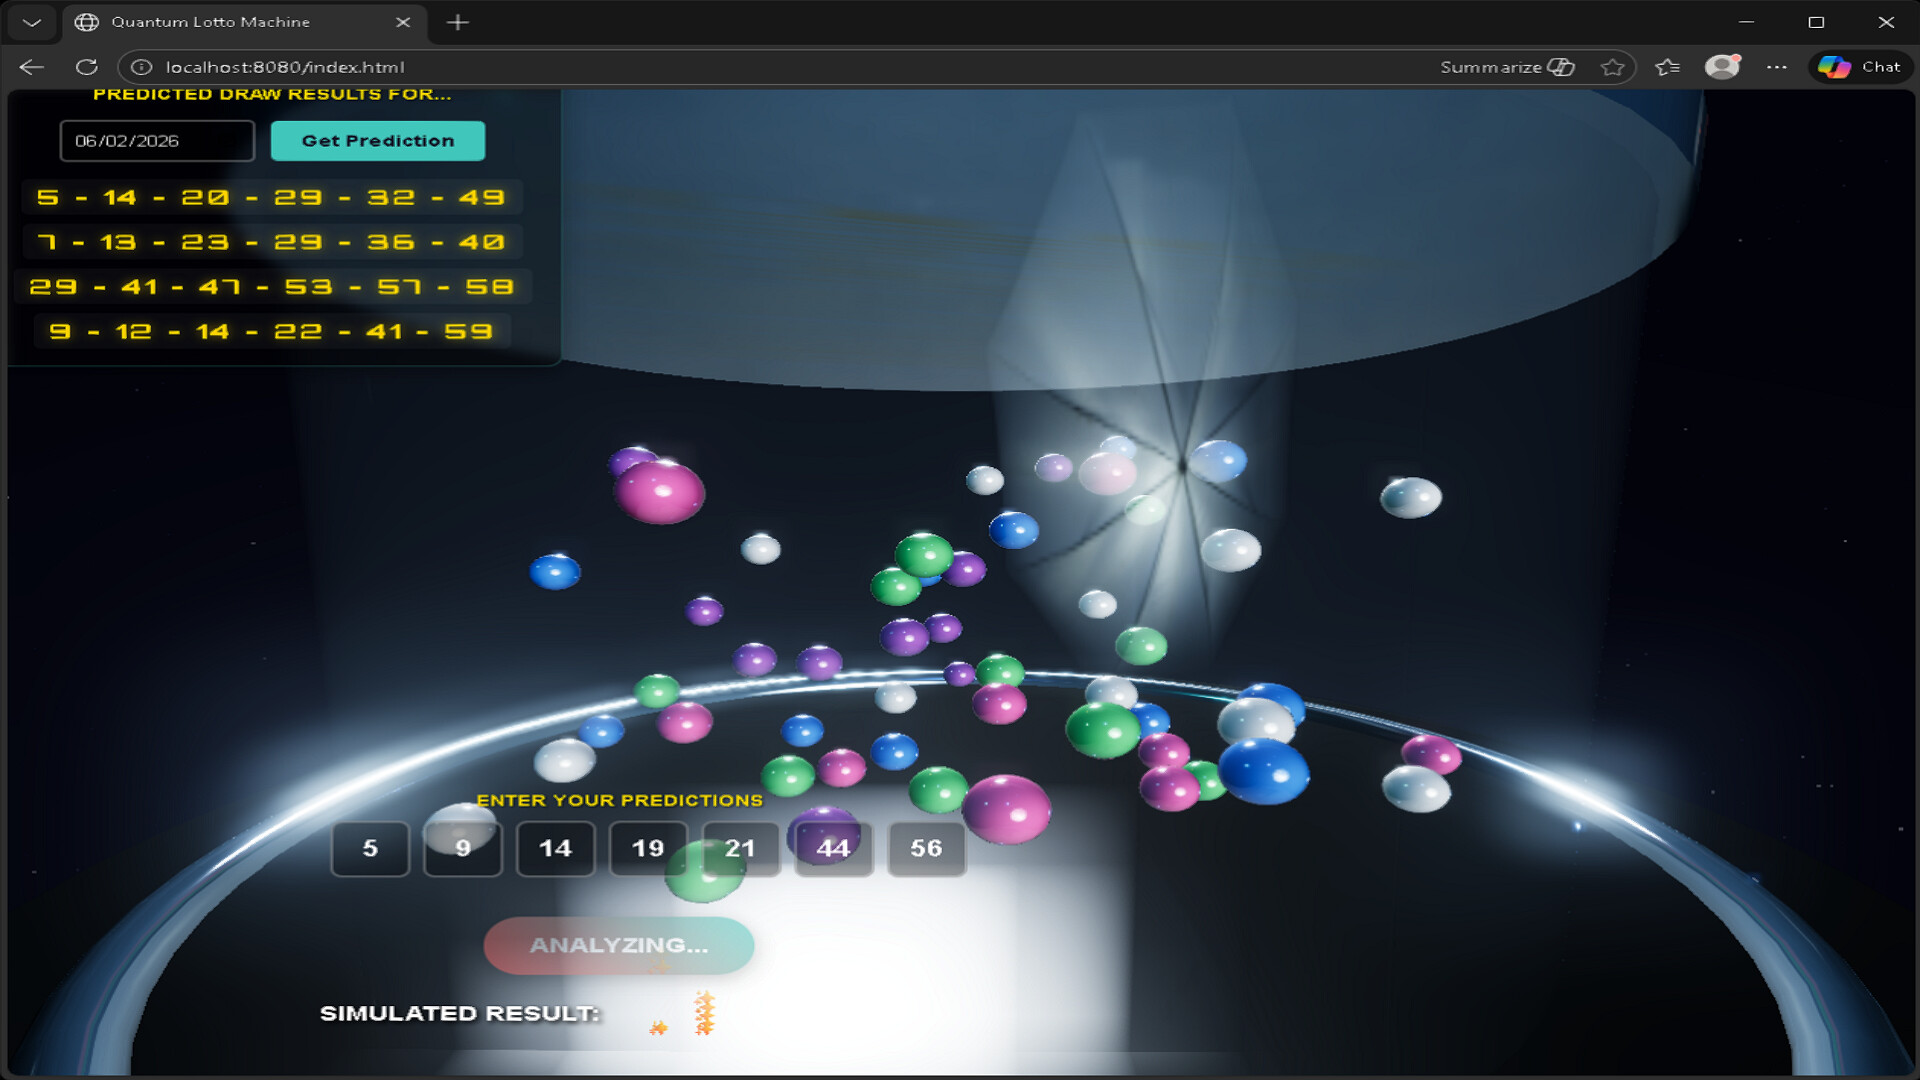Viewport: 1920px width, 1080px height.
Task: Open a new tab with plus button
Action: coord(458,22)
